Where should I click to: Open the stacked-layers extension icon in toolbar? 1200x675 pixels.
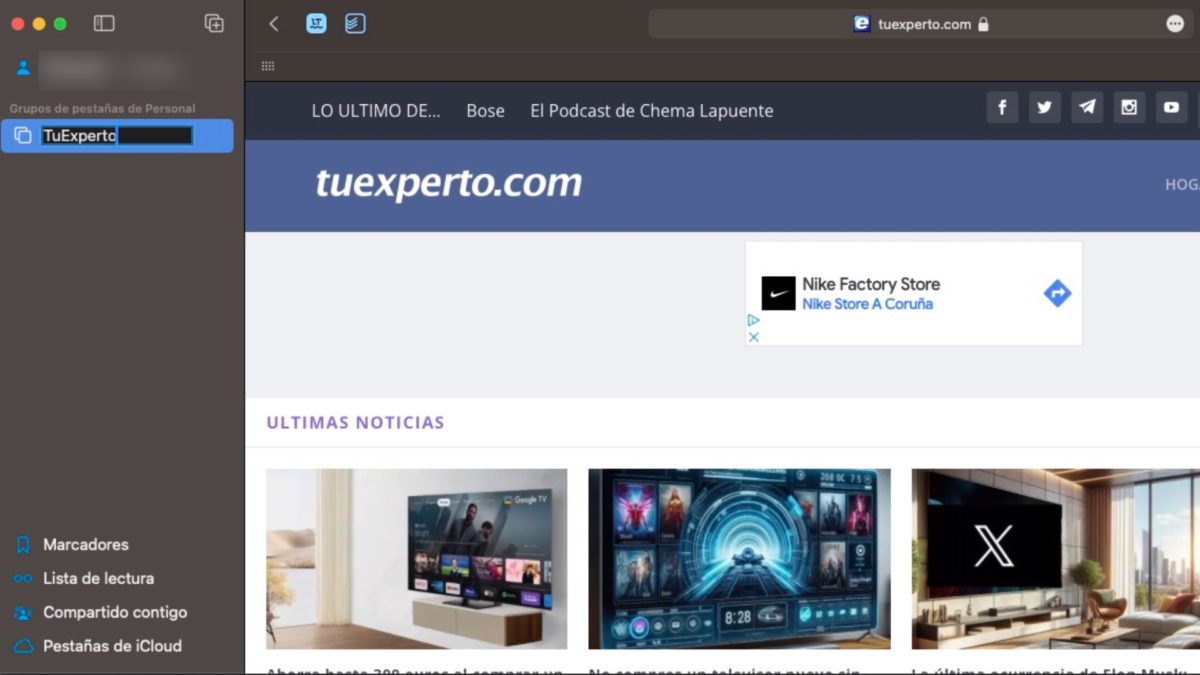coord(355,23)
